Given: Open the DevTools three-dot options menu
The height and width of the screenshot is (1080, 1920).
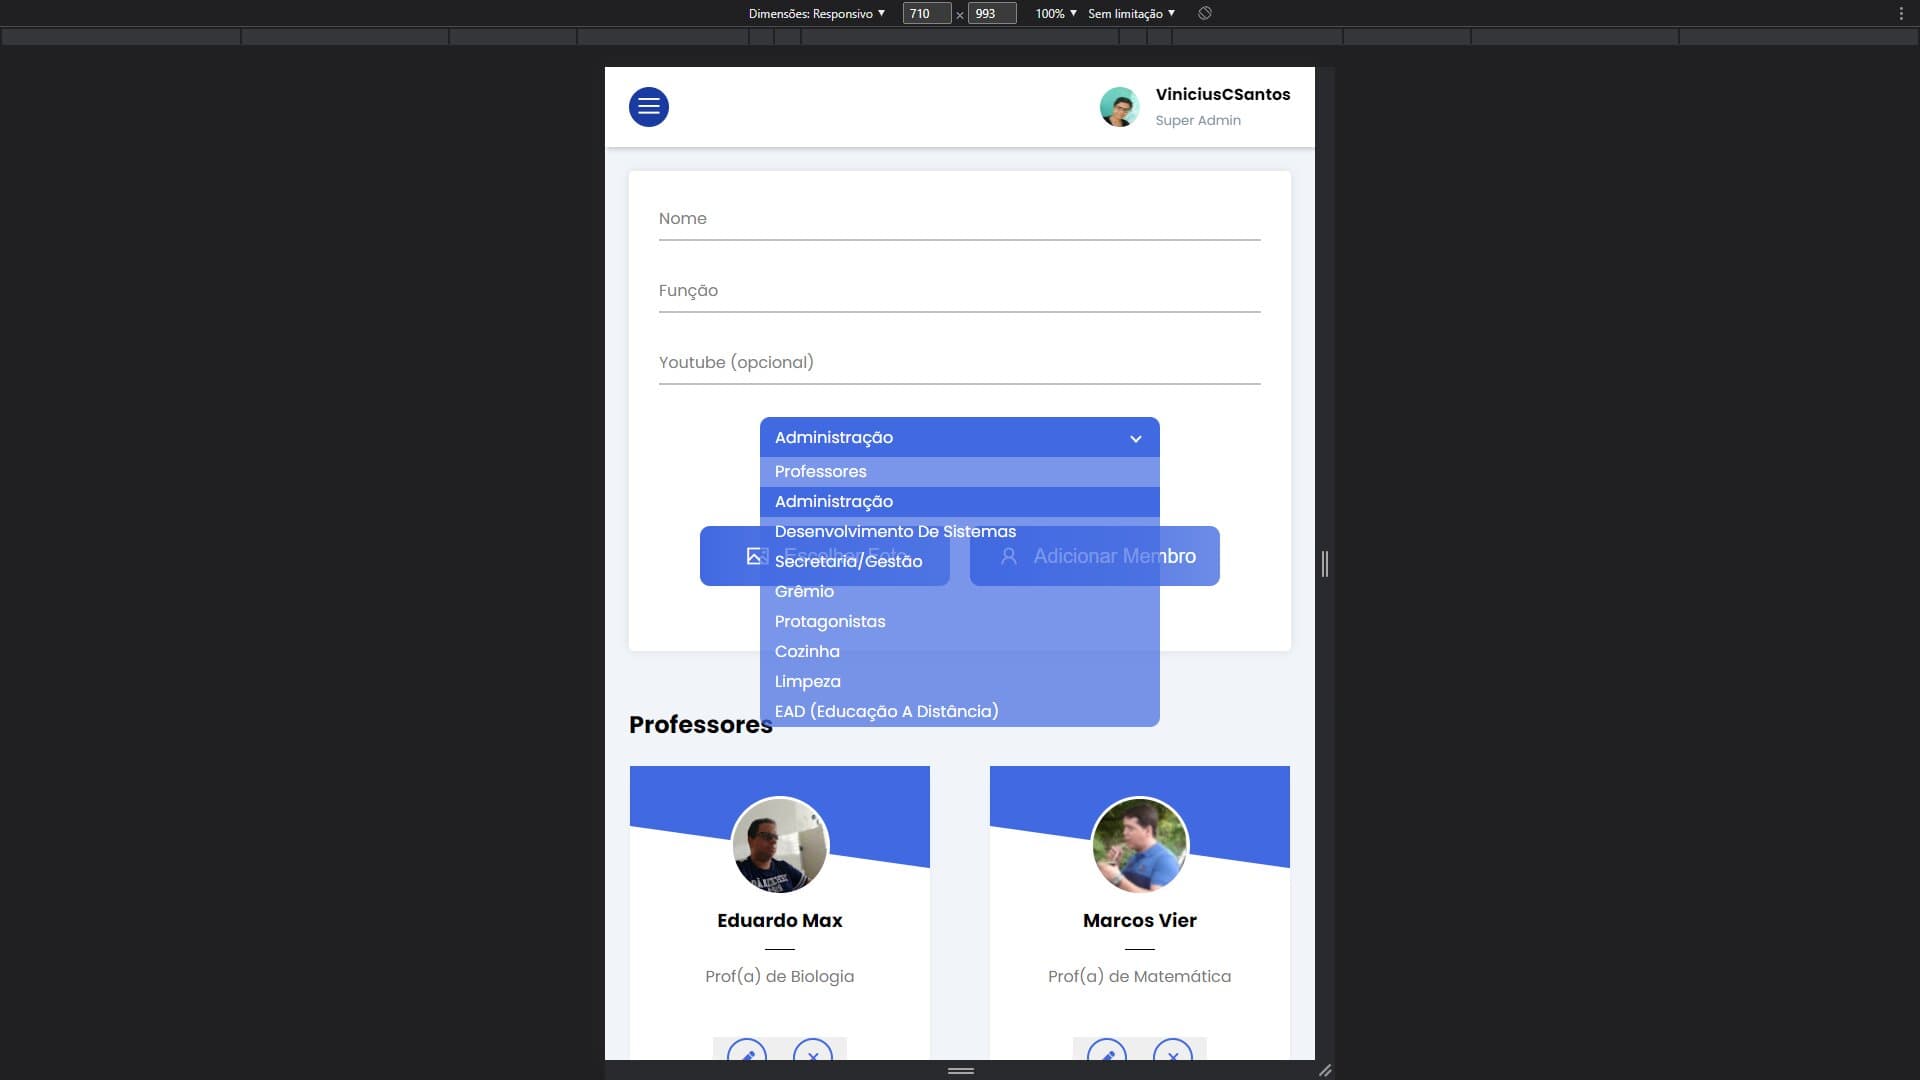Looking at the screenshot, I should pyautogui.click(x=1899, y=14).
